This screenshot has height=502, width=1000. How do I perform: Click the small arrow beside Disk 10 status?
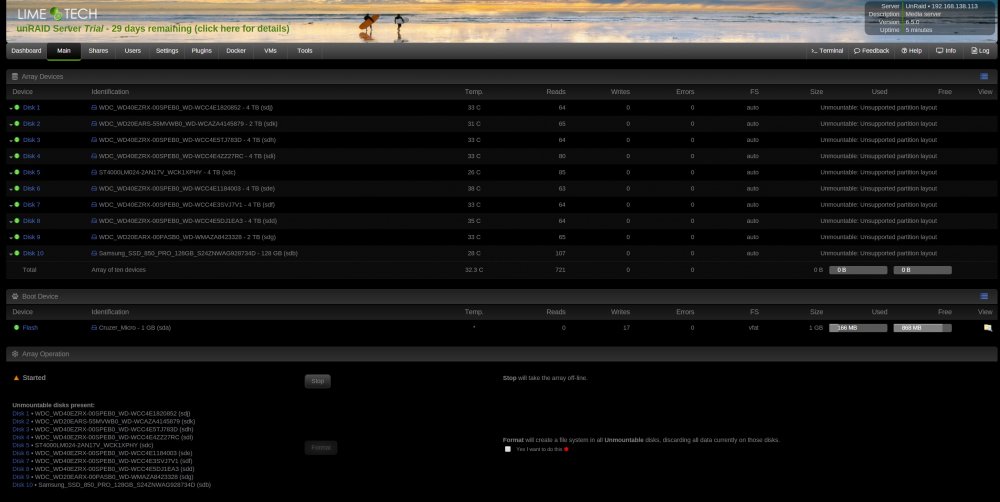(11, 254)
